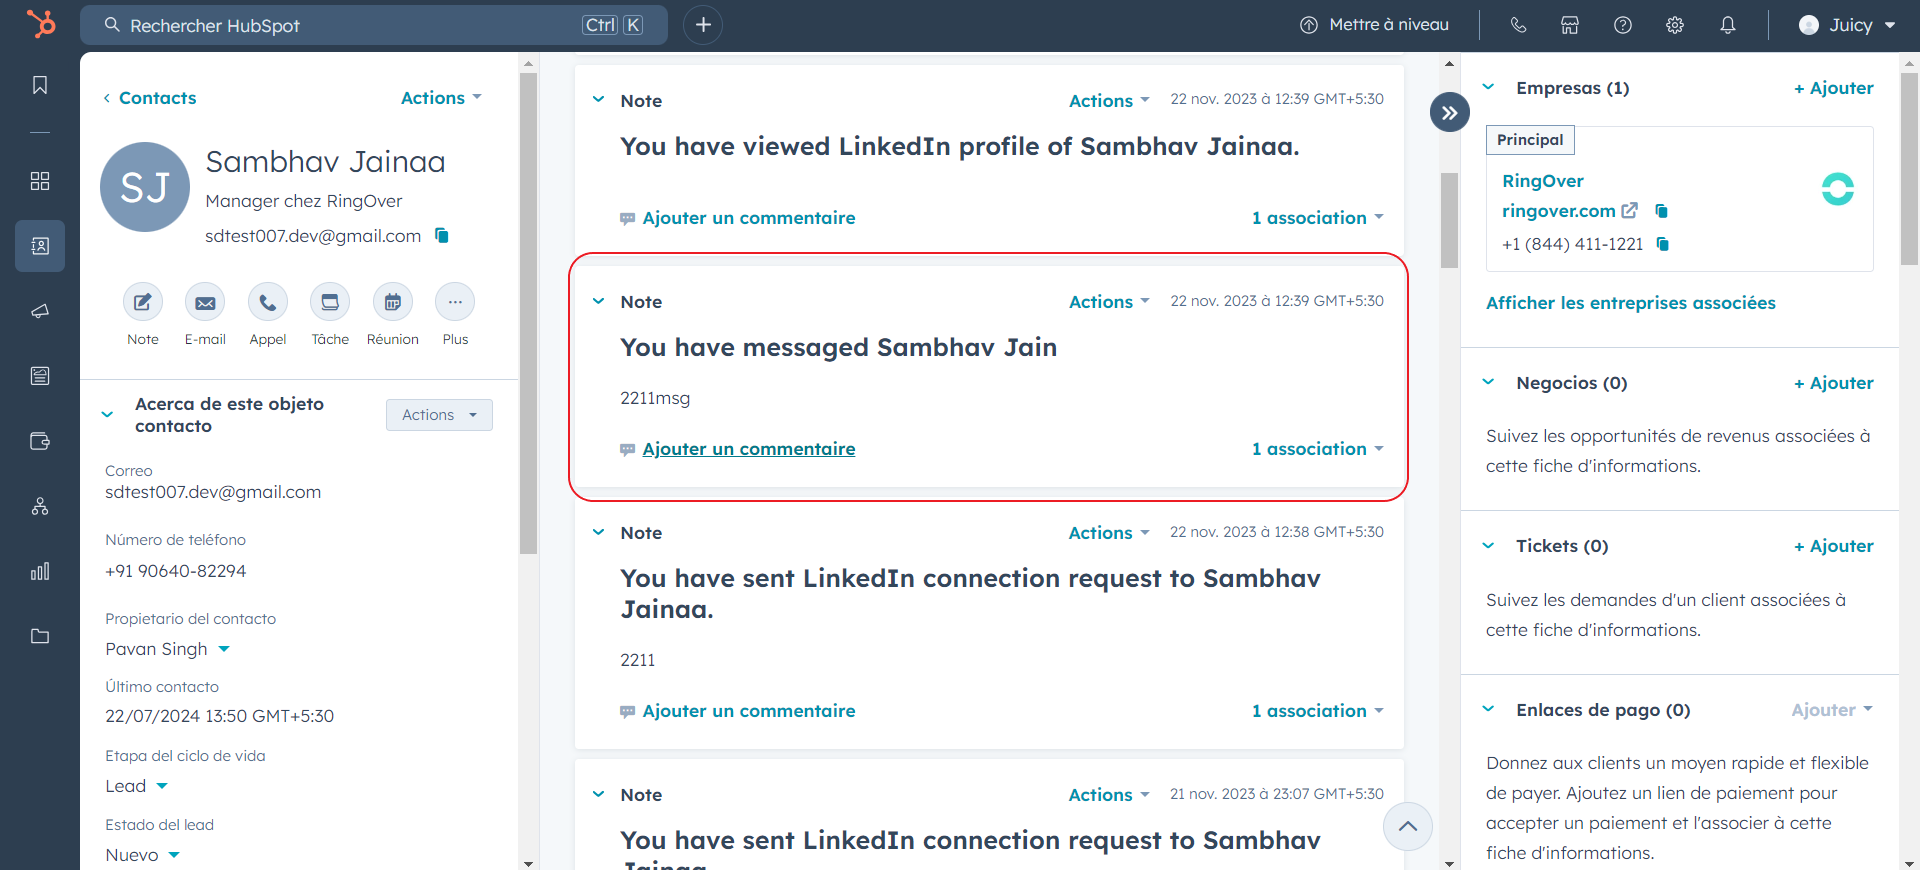
Task: Collapse the Enlaces de pago (0) section
Action: click(x=1488, y=709)
